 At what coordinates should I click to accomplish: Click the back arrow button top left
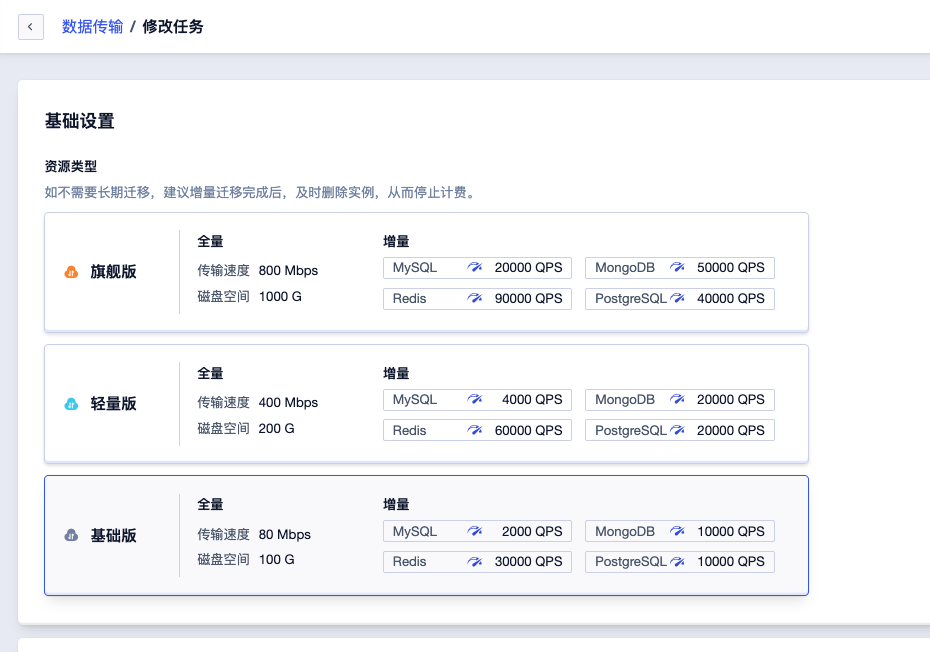click(31, 26)
